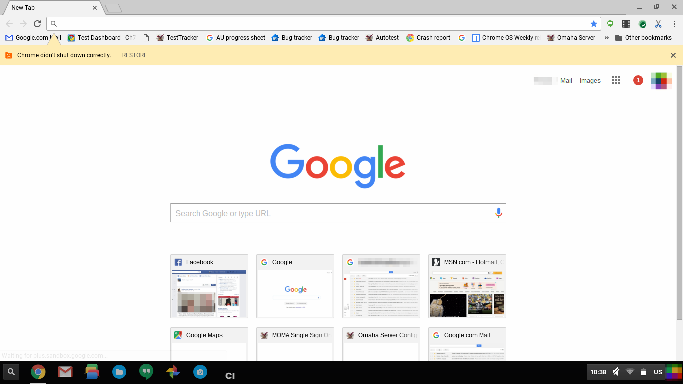Screen dimensions: 683x384
Task: Open the Chrome three-dot menu
Action: click(x=674, y=24)
